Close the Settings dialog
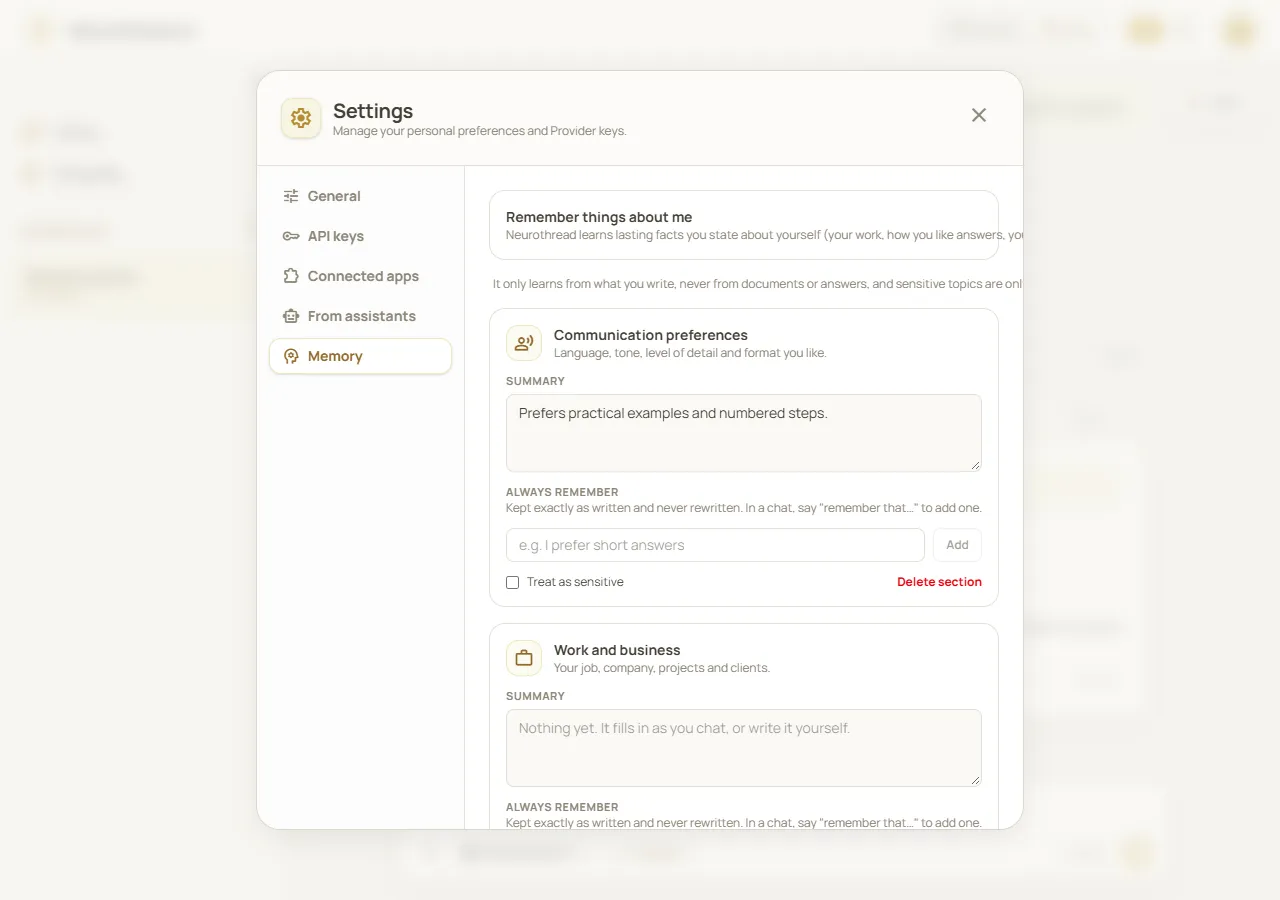This screenshot has height=900, width=1280. 979,115
